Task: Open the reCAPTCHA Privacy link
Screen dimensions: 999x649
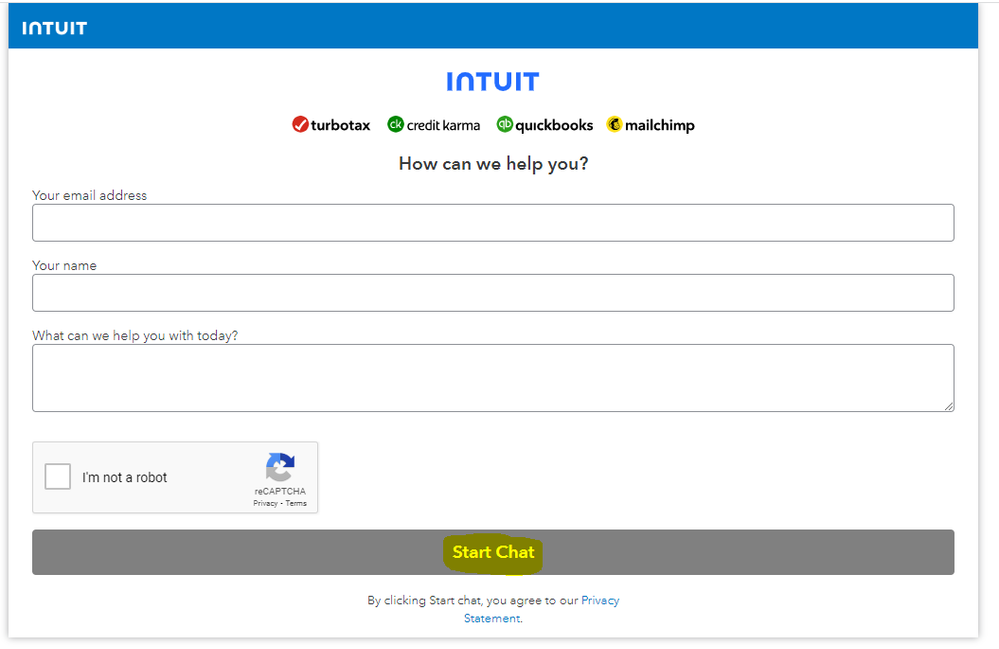Action: (265, 503)
